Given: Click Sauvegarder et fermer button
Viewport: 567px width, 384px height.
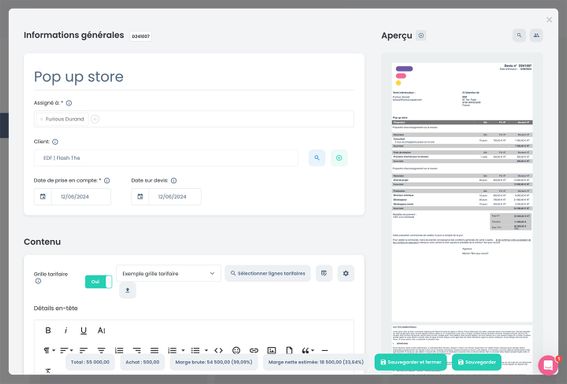Looking at the screenshot, I should (x=410, y=362).
